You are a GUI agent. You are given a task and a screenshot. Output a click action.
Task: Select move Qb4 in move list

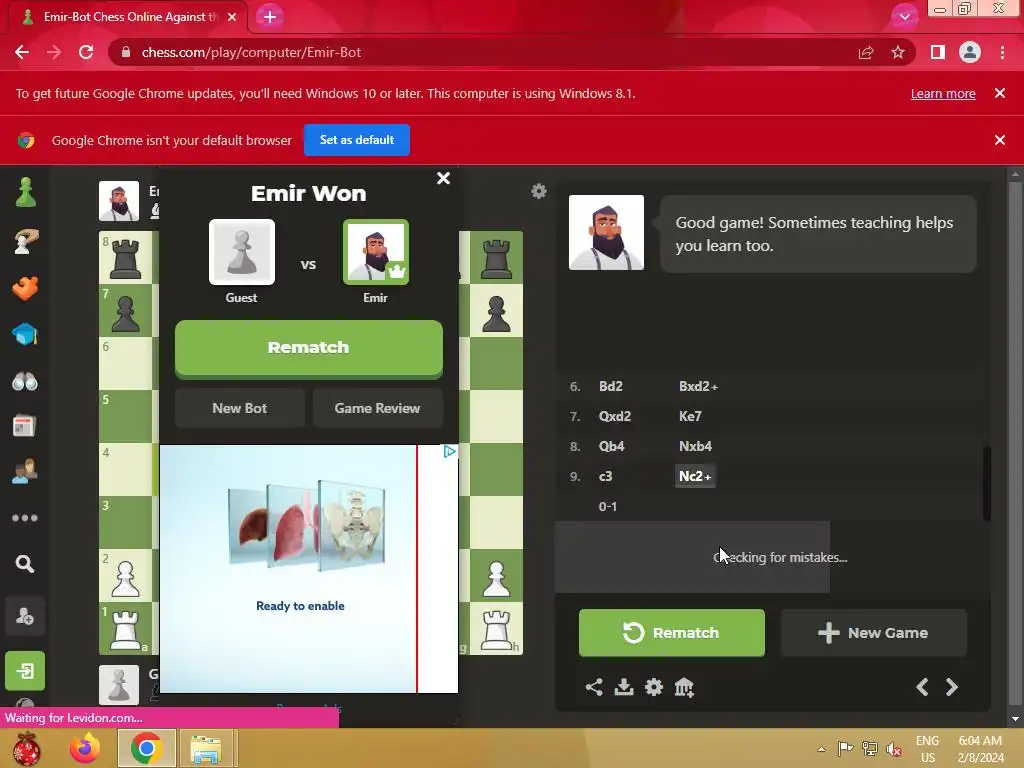coord(611,446)
